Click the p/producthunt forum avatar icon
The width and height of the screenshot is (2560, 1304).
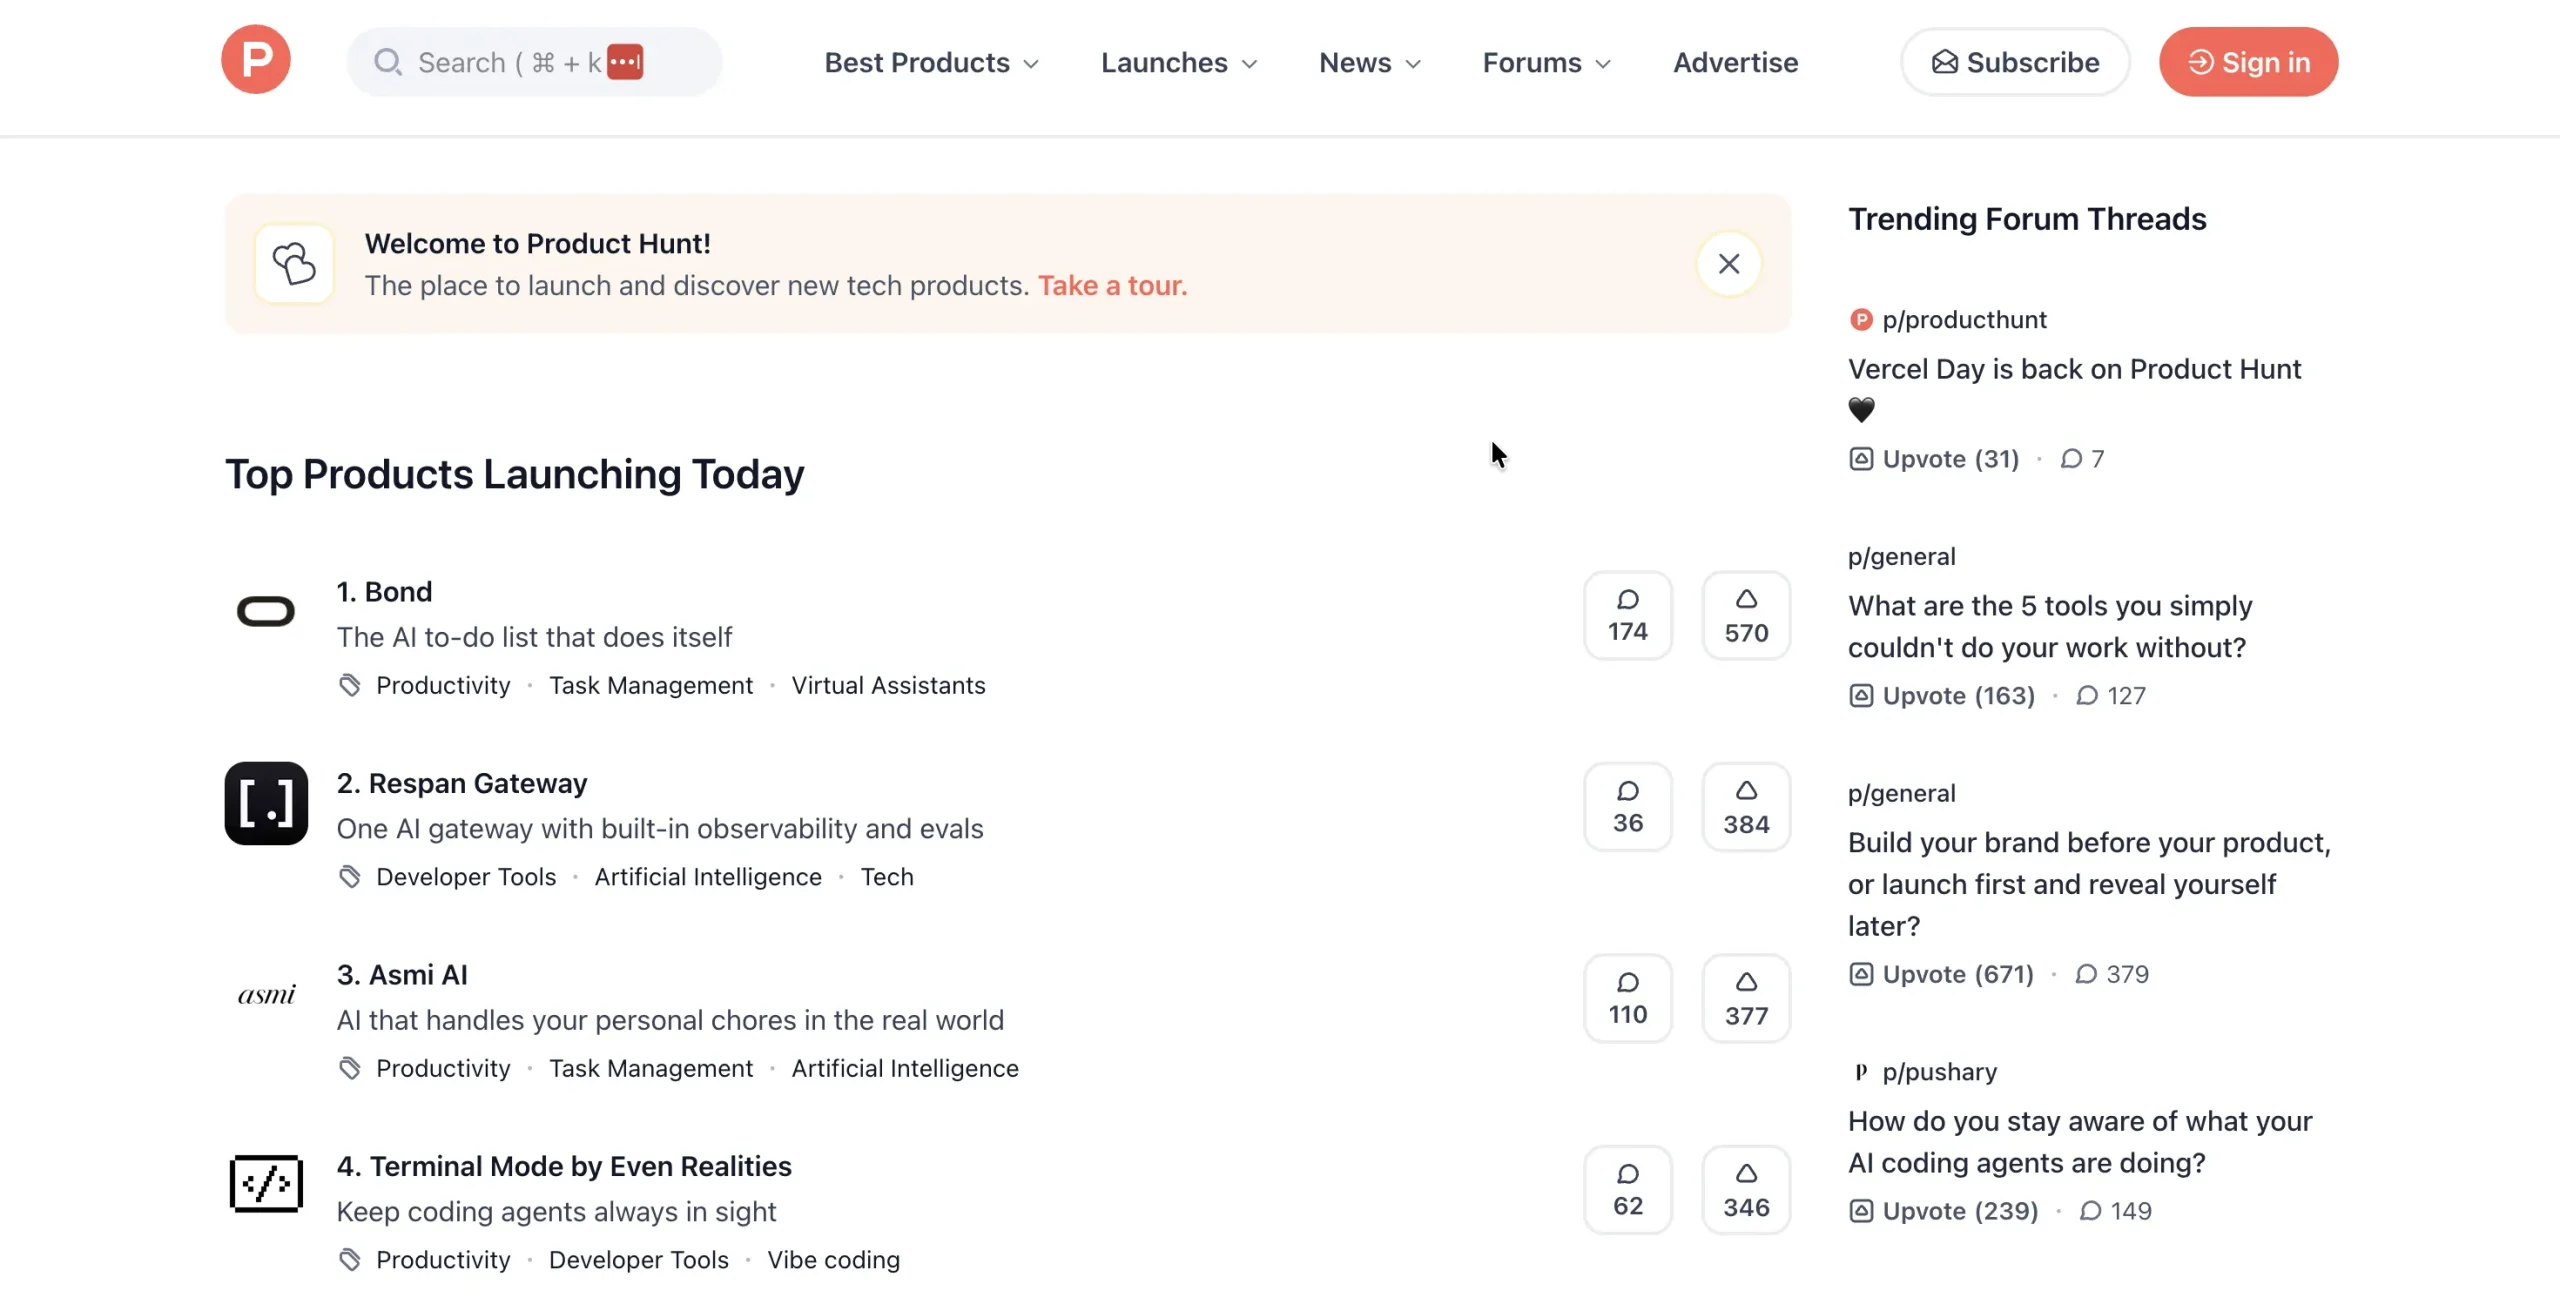pos(1861,320)
